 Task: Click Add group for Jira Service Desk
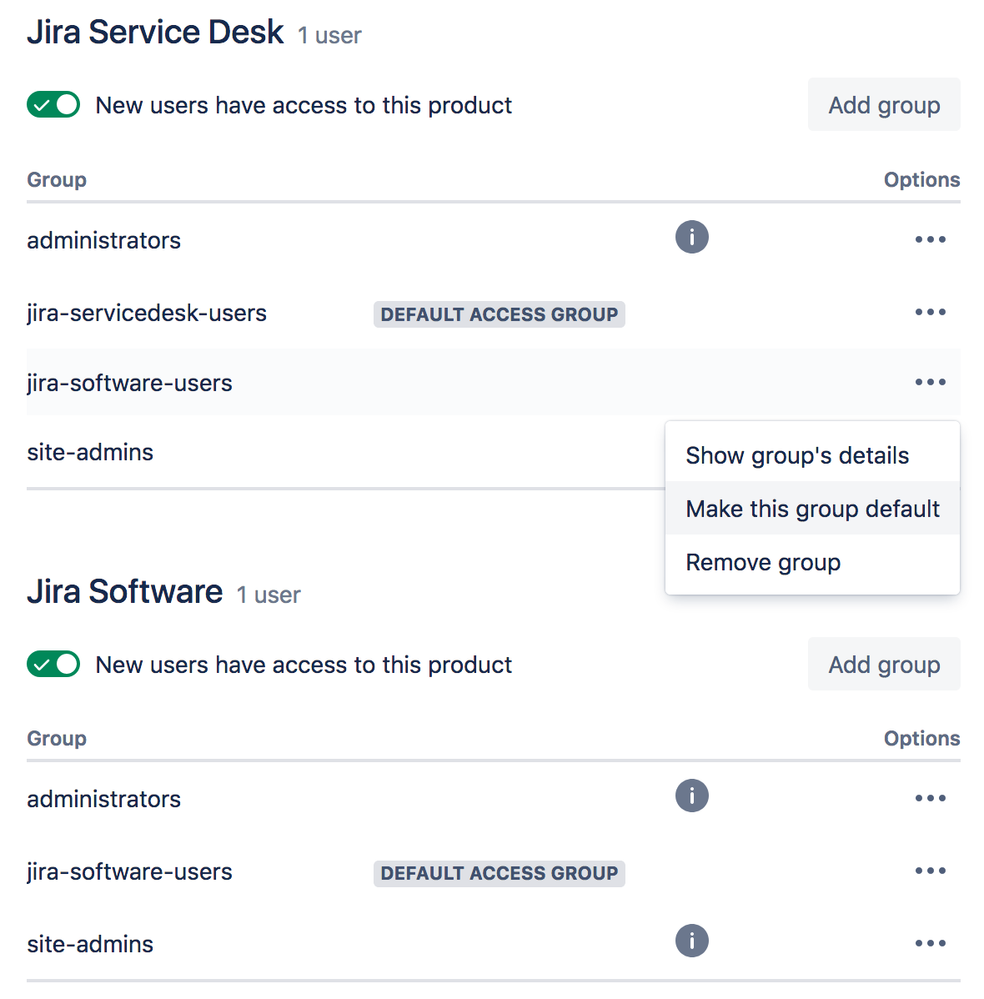point(883,104)
